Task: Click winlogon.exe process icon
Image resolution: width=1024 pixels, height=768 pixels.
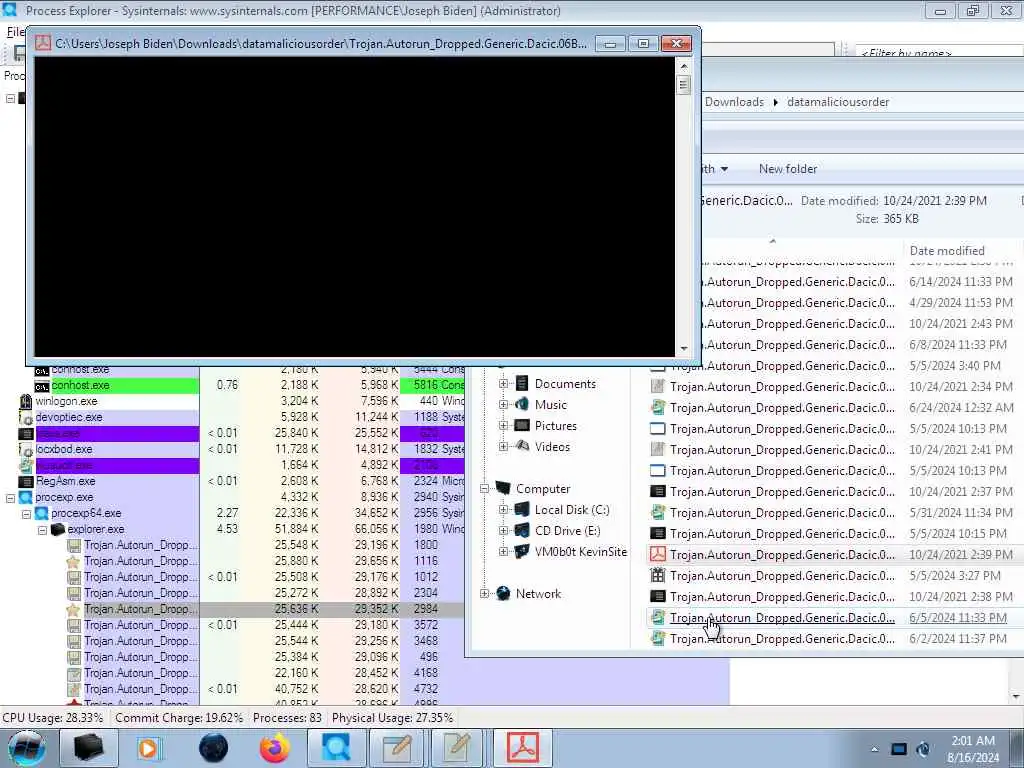Action: tap(26, 402)
